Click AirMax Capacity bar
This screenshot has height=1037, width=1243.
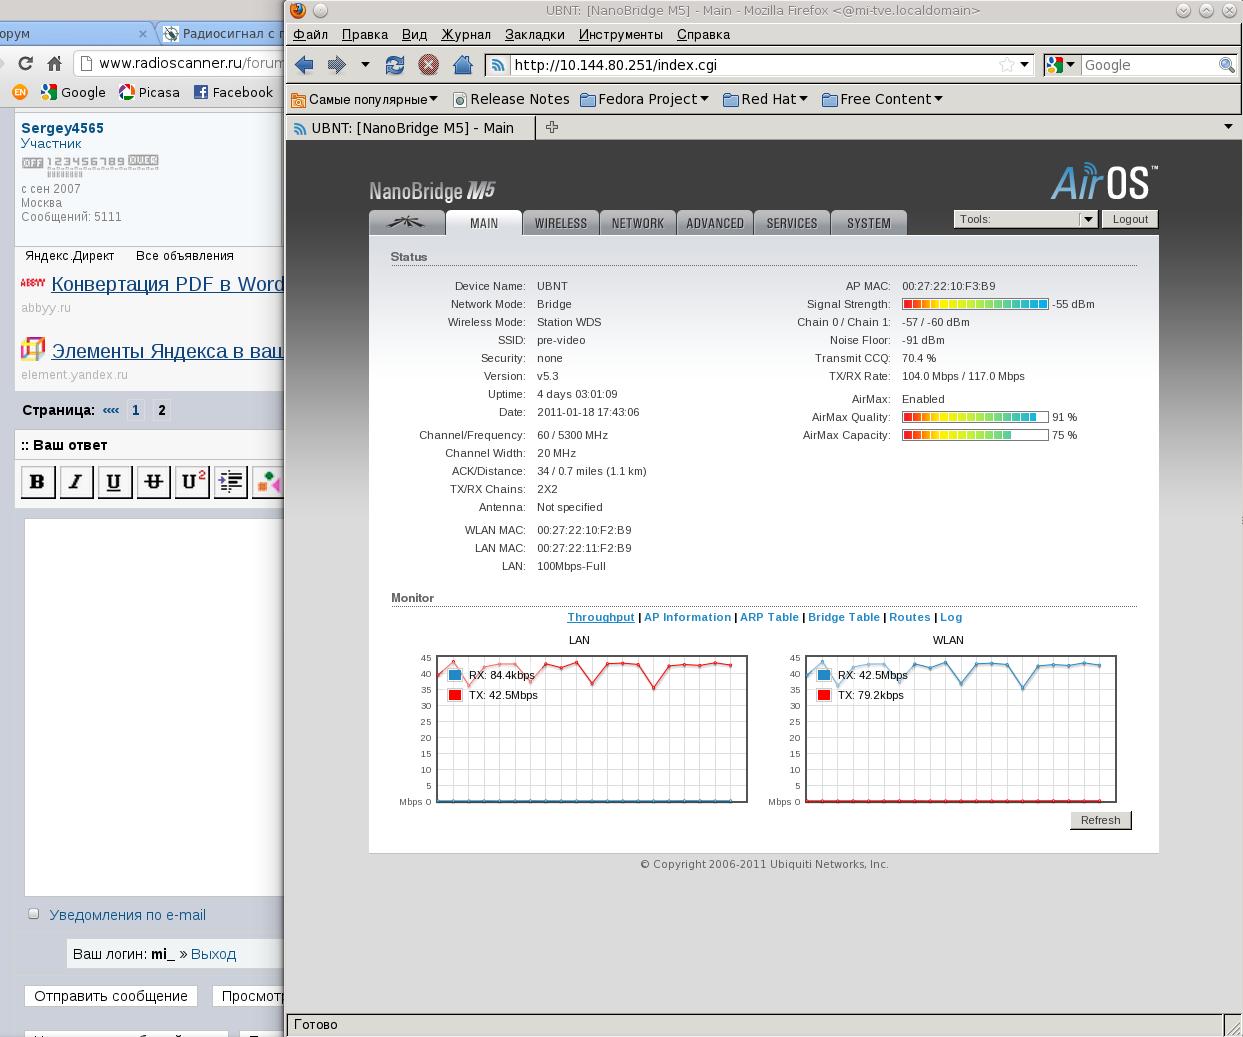(975, 435)
